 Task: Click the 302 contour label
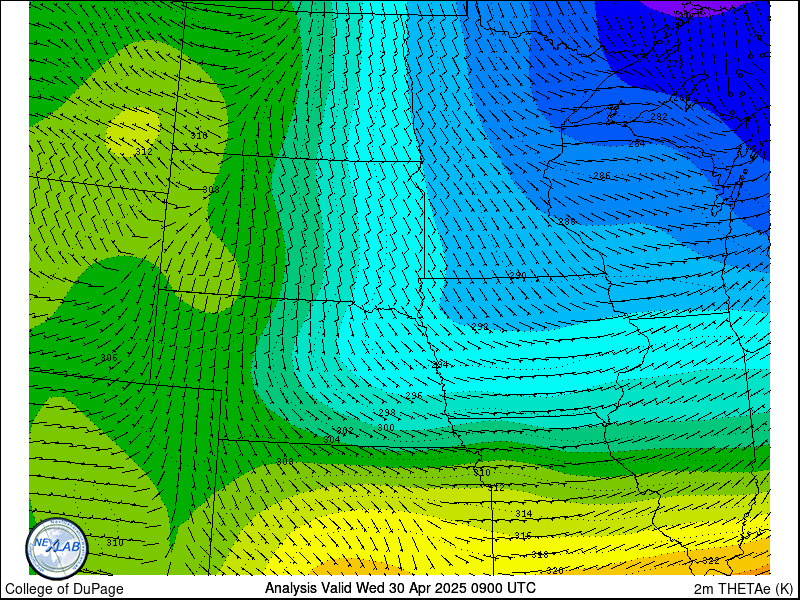(345, 431)
